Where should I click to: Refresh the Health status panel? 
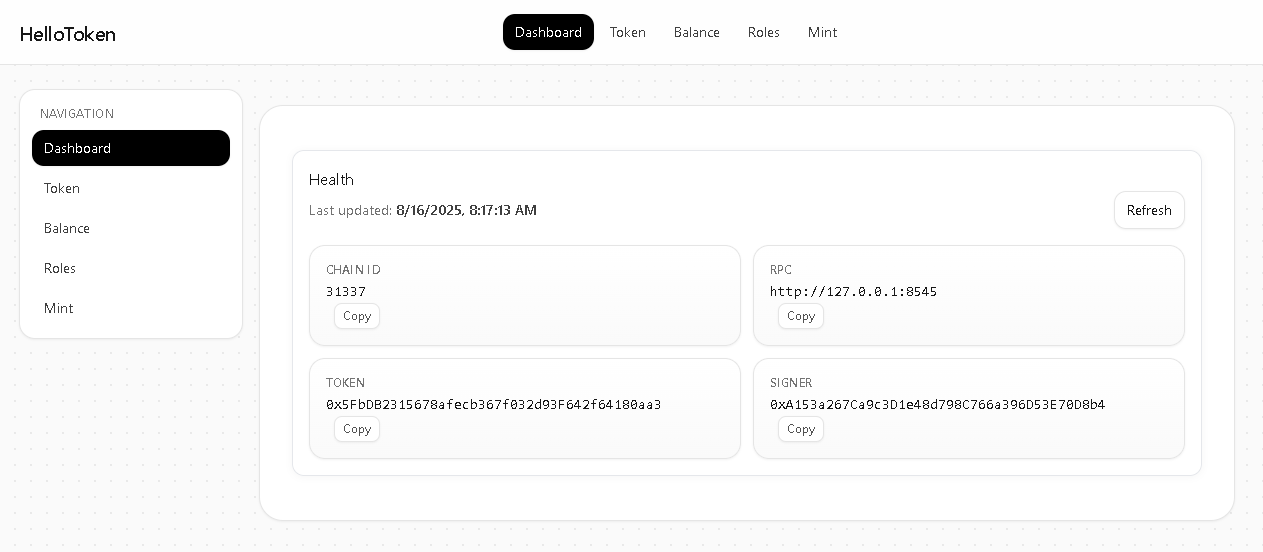[x=1149, y=210]
